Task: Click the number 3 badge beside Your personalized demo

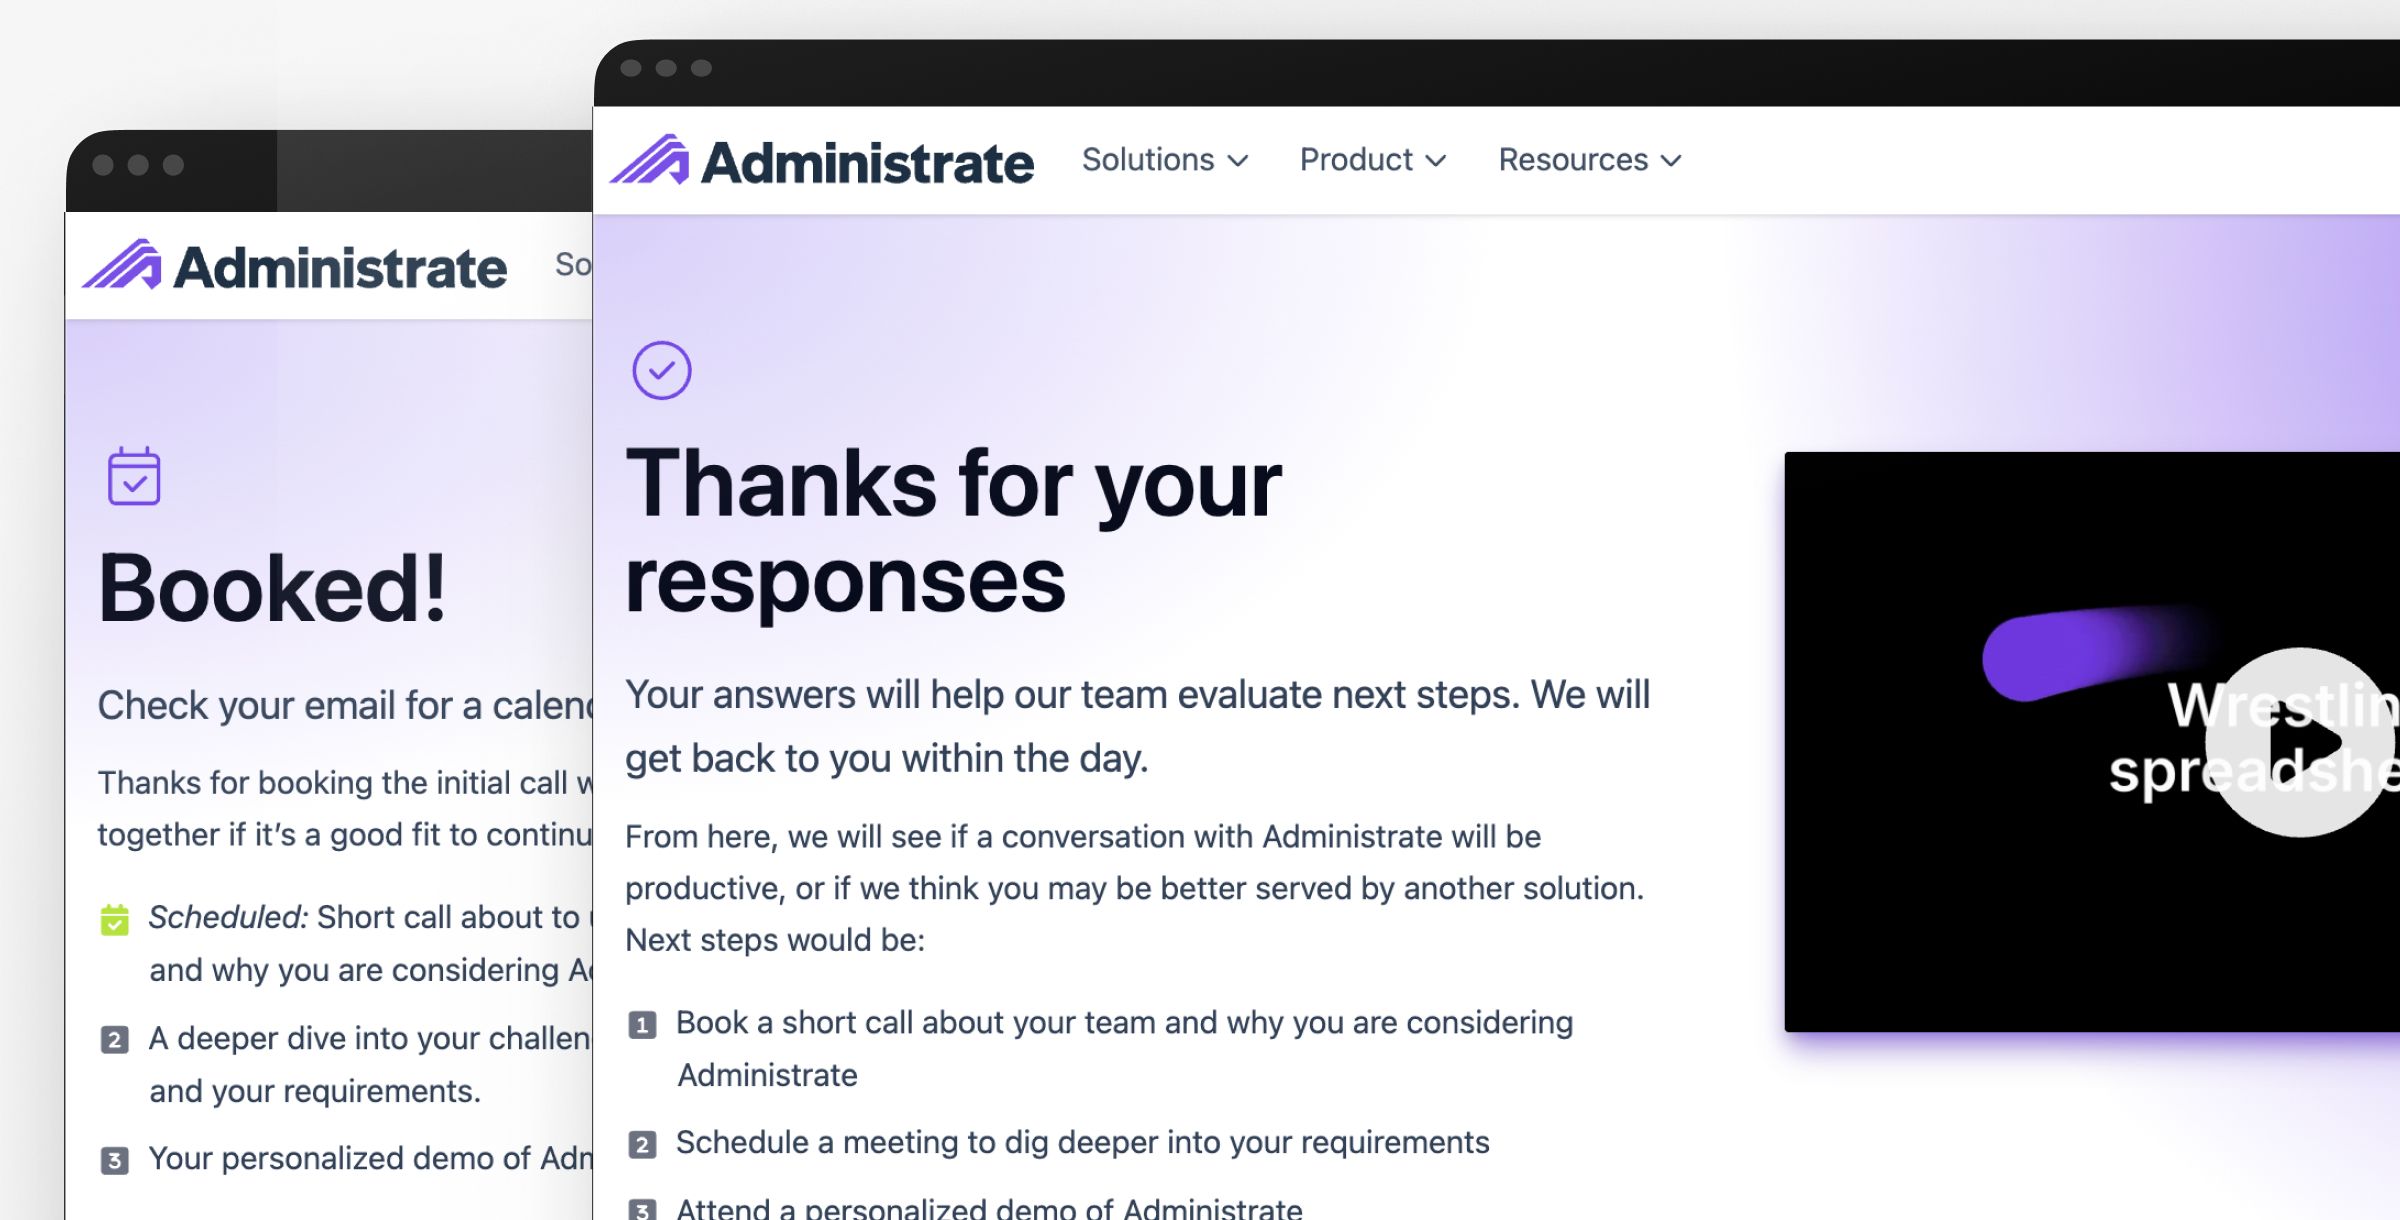Action: point(115,1160)
